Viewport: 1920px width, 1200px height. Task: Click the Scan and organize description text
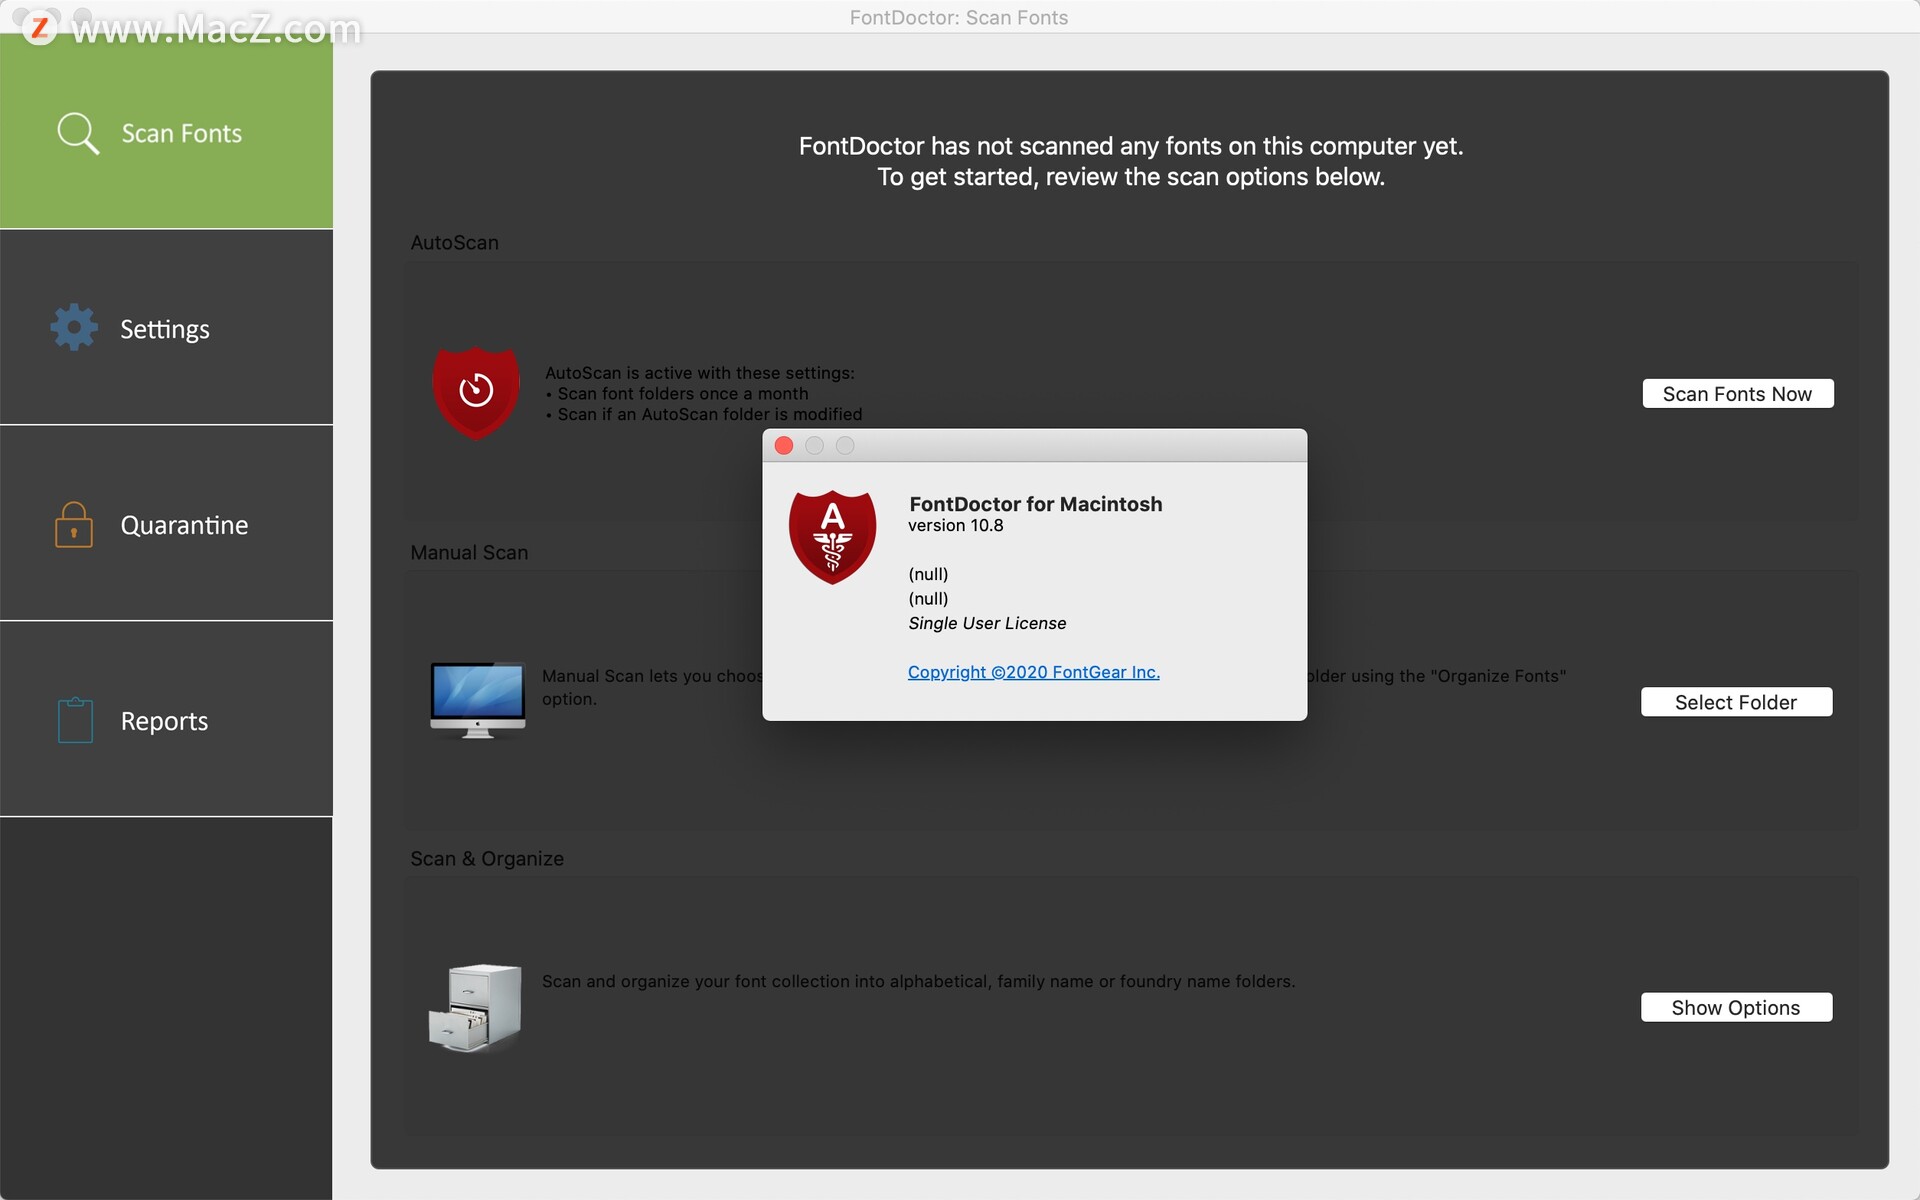click(x=918, y=982)
